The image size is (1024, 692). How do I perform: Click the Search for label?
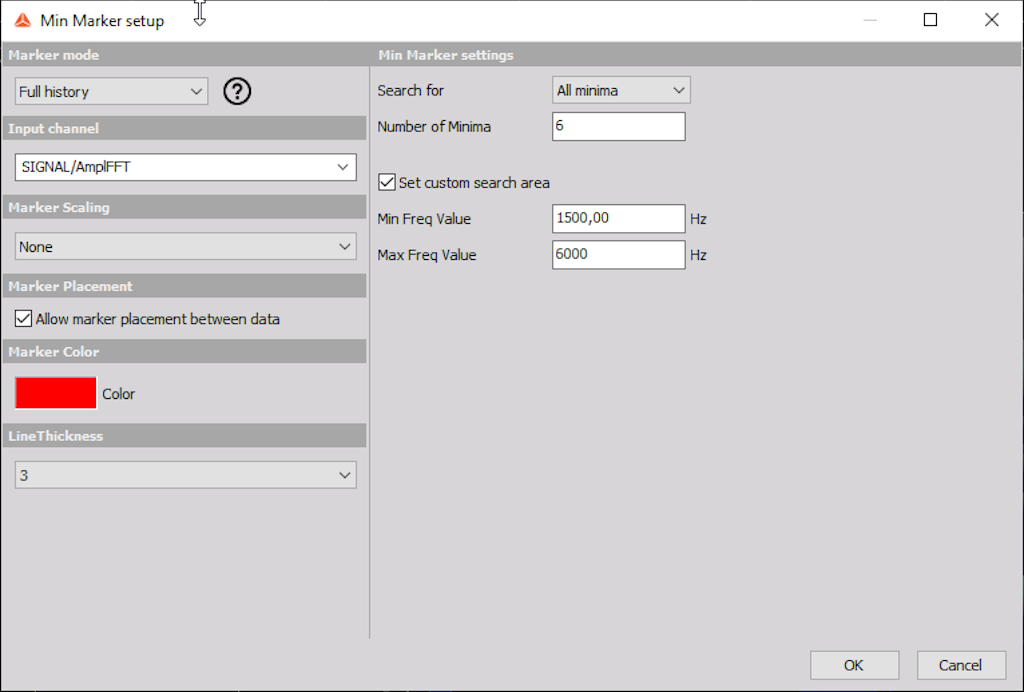point(411,91)
